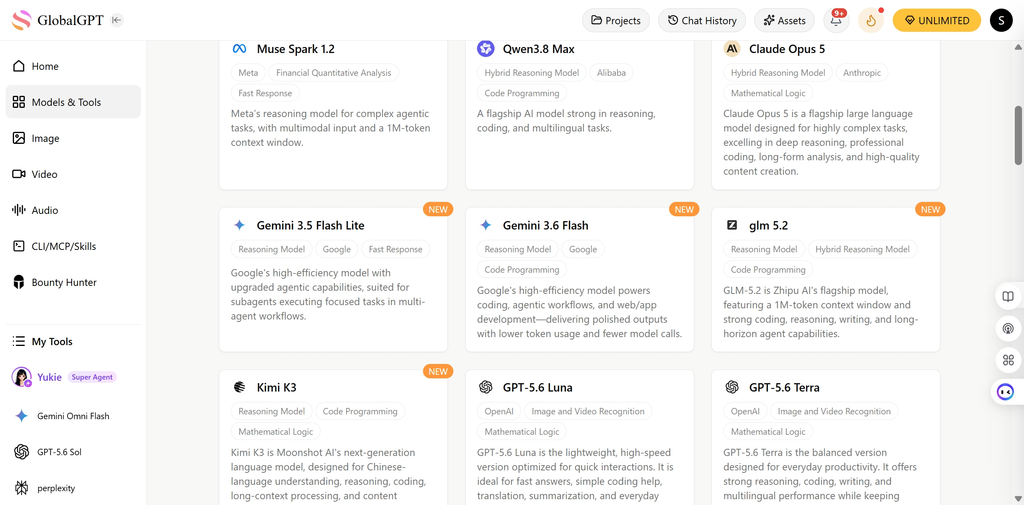Image resolution: width=1024 pixels, height=505 pixels.
Task: Click the book icon on right edge
Action: [1008, 297]
